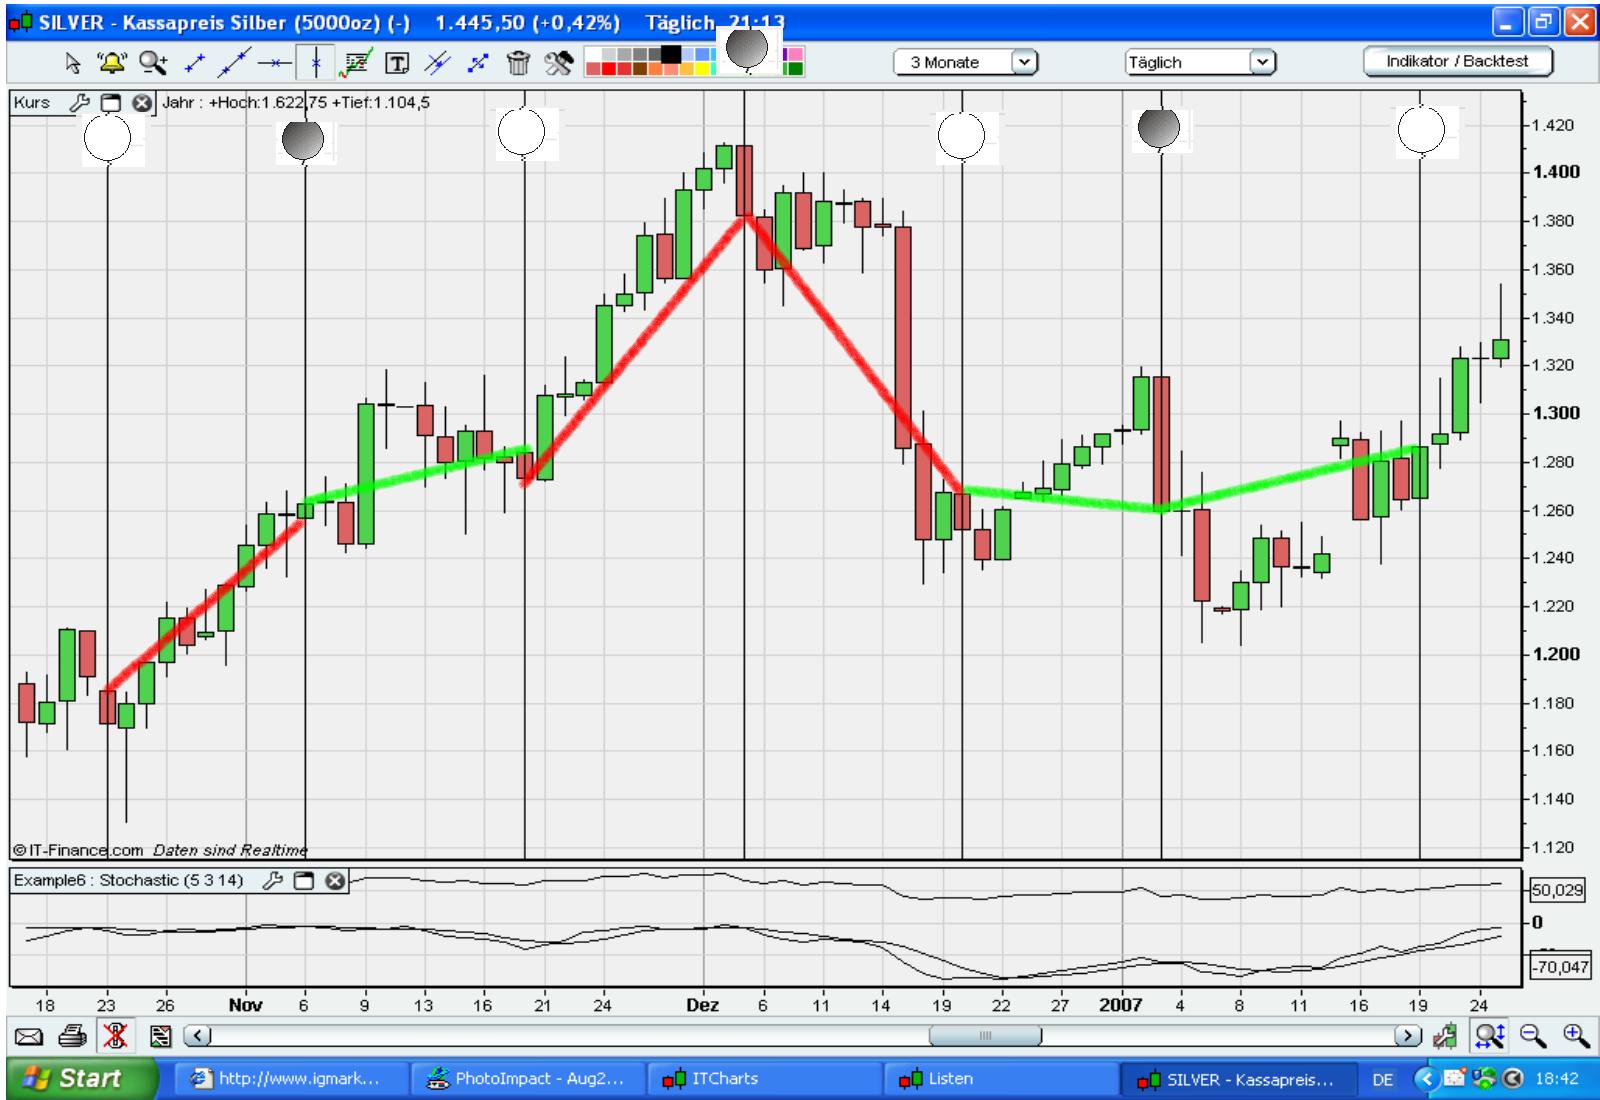This screenshot has width=1600, height=1100.
Task: Open the hammer and wrench settings tool
Action: pyautogui.click(x=558, y=63)
